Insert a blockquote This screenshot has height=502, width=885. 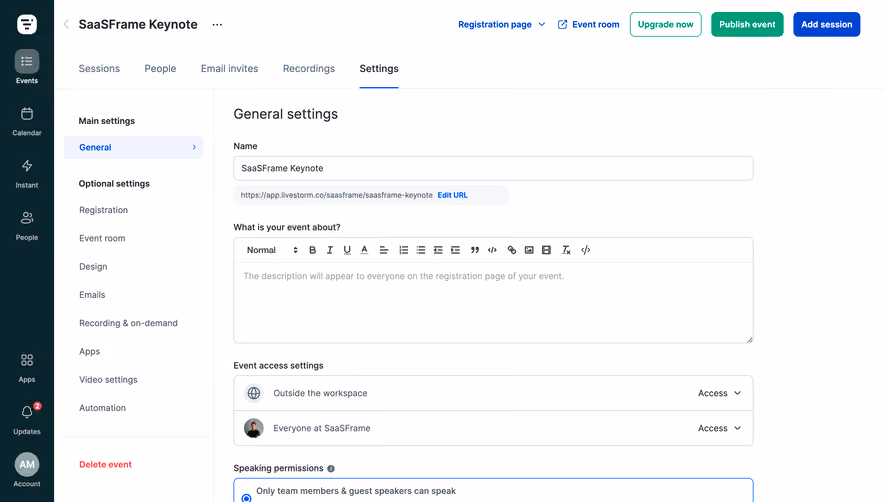tap(475, 250)
